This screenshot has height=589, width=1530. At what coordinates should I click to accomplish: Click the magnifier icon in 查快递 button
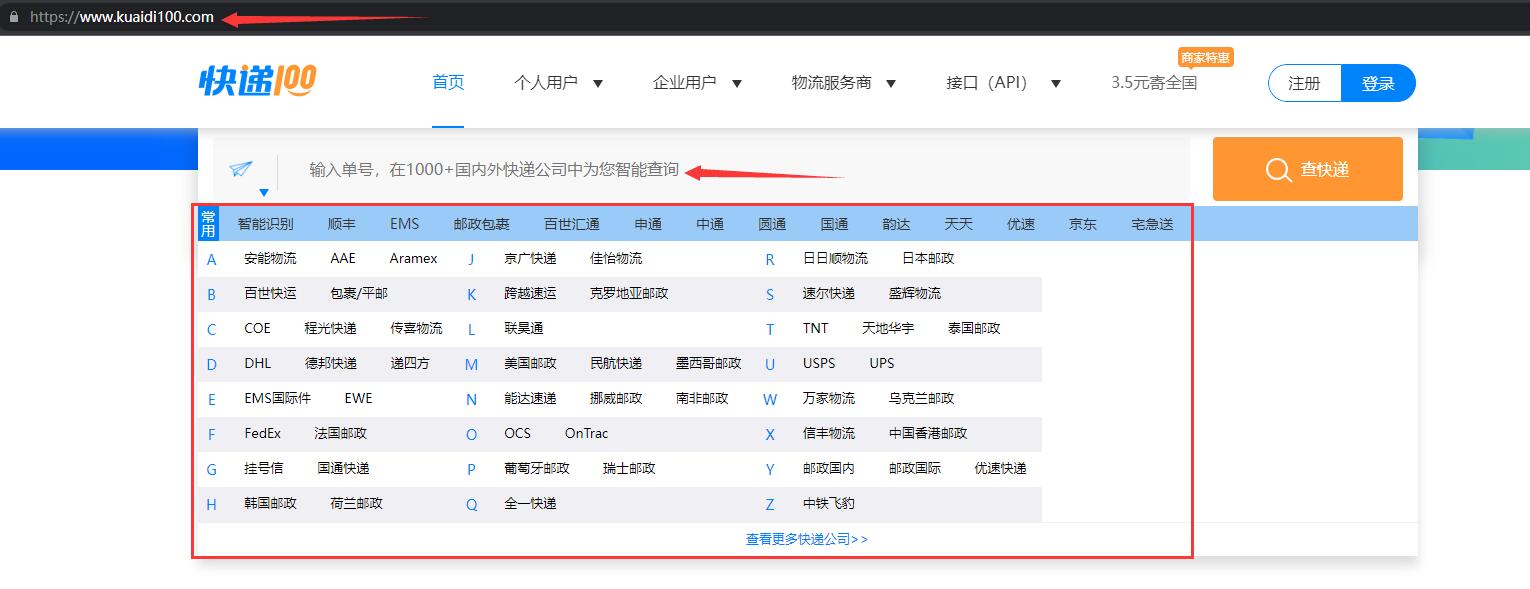point(1278,170)
